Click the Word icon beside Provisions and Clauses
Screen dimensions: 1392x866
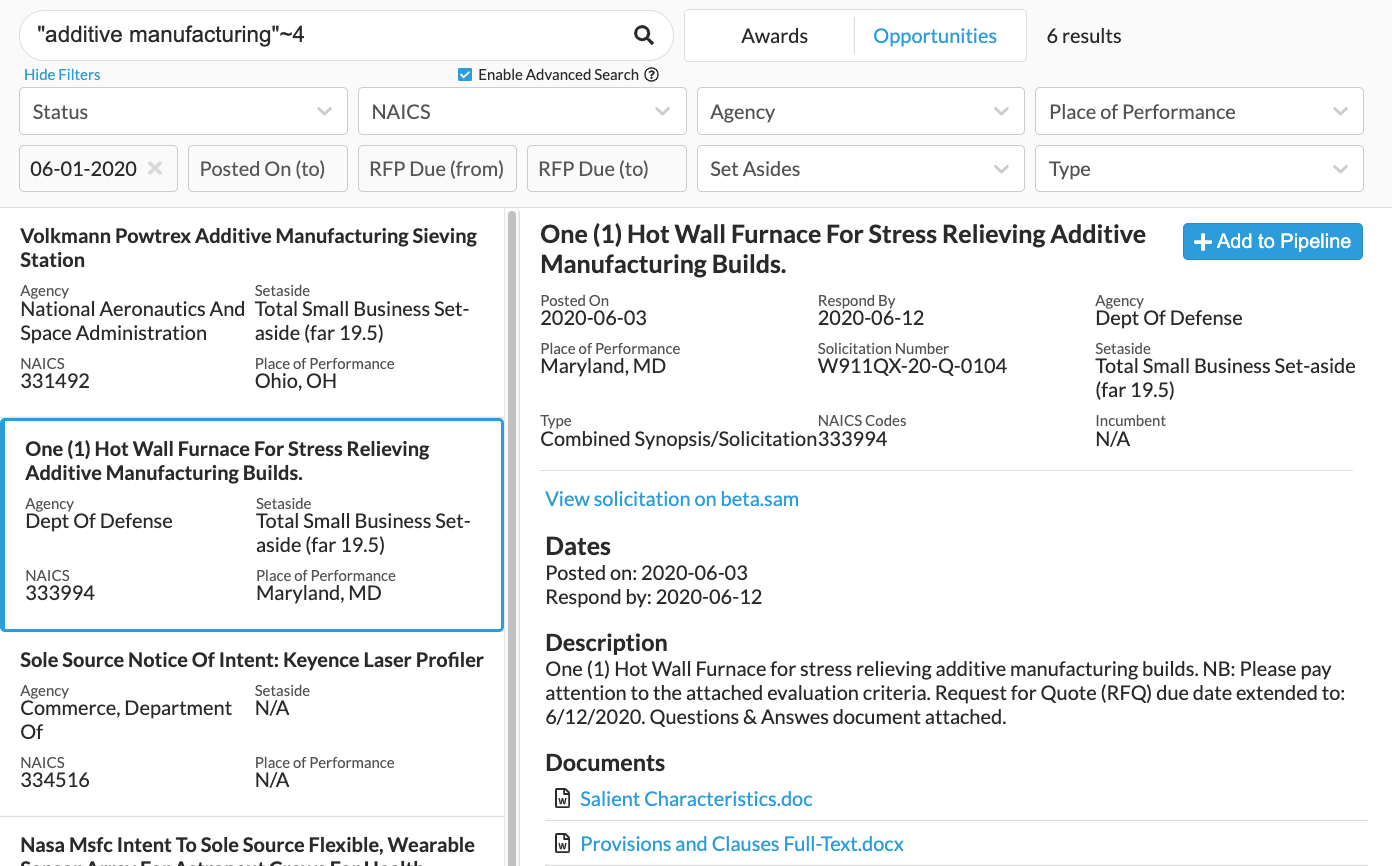click(562, 844)
